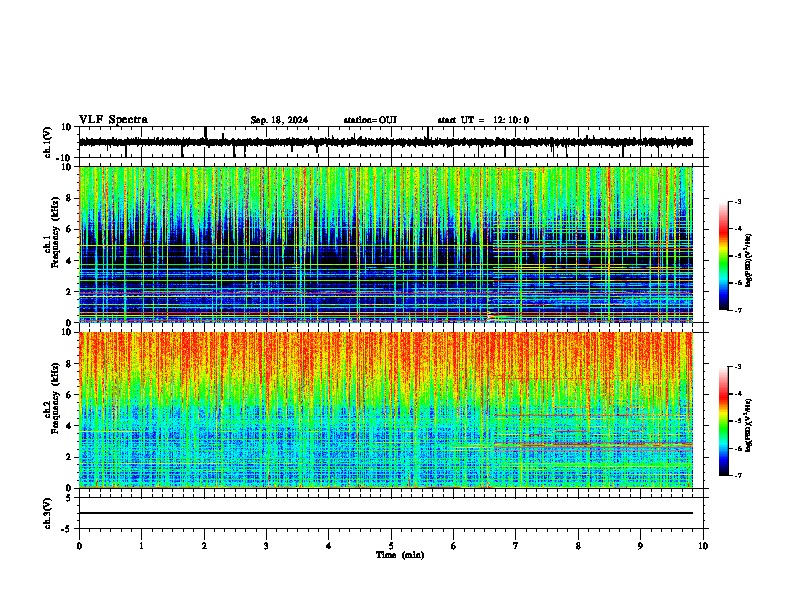The width and height of the screenshot is (792, 612).
Task: Click time axis tick label "2"
Action: click(x=204, y=546)
